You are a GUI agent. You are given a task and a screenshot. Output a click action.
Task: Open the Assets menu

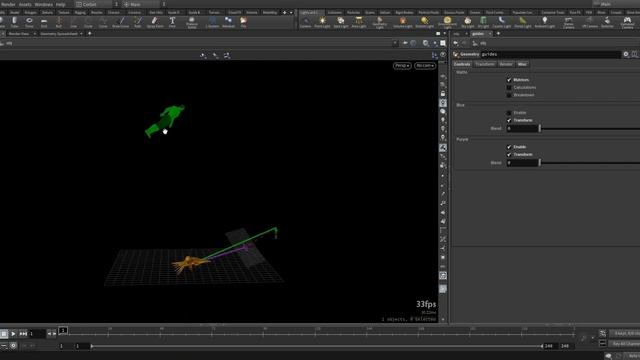pyautogui.click(x=25, y=4)
